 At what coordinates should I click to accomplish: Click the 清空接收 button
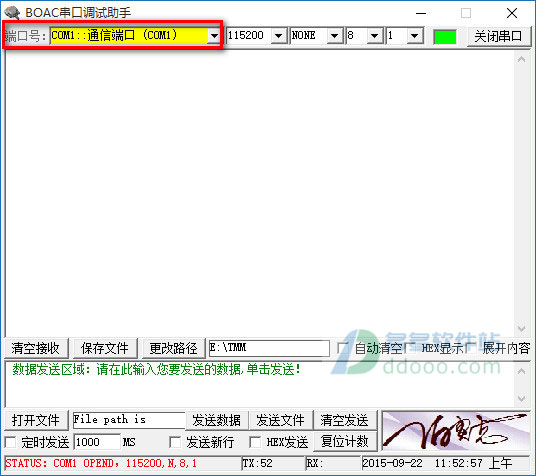[x=36, y=348]
